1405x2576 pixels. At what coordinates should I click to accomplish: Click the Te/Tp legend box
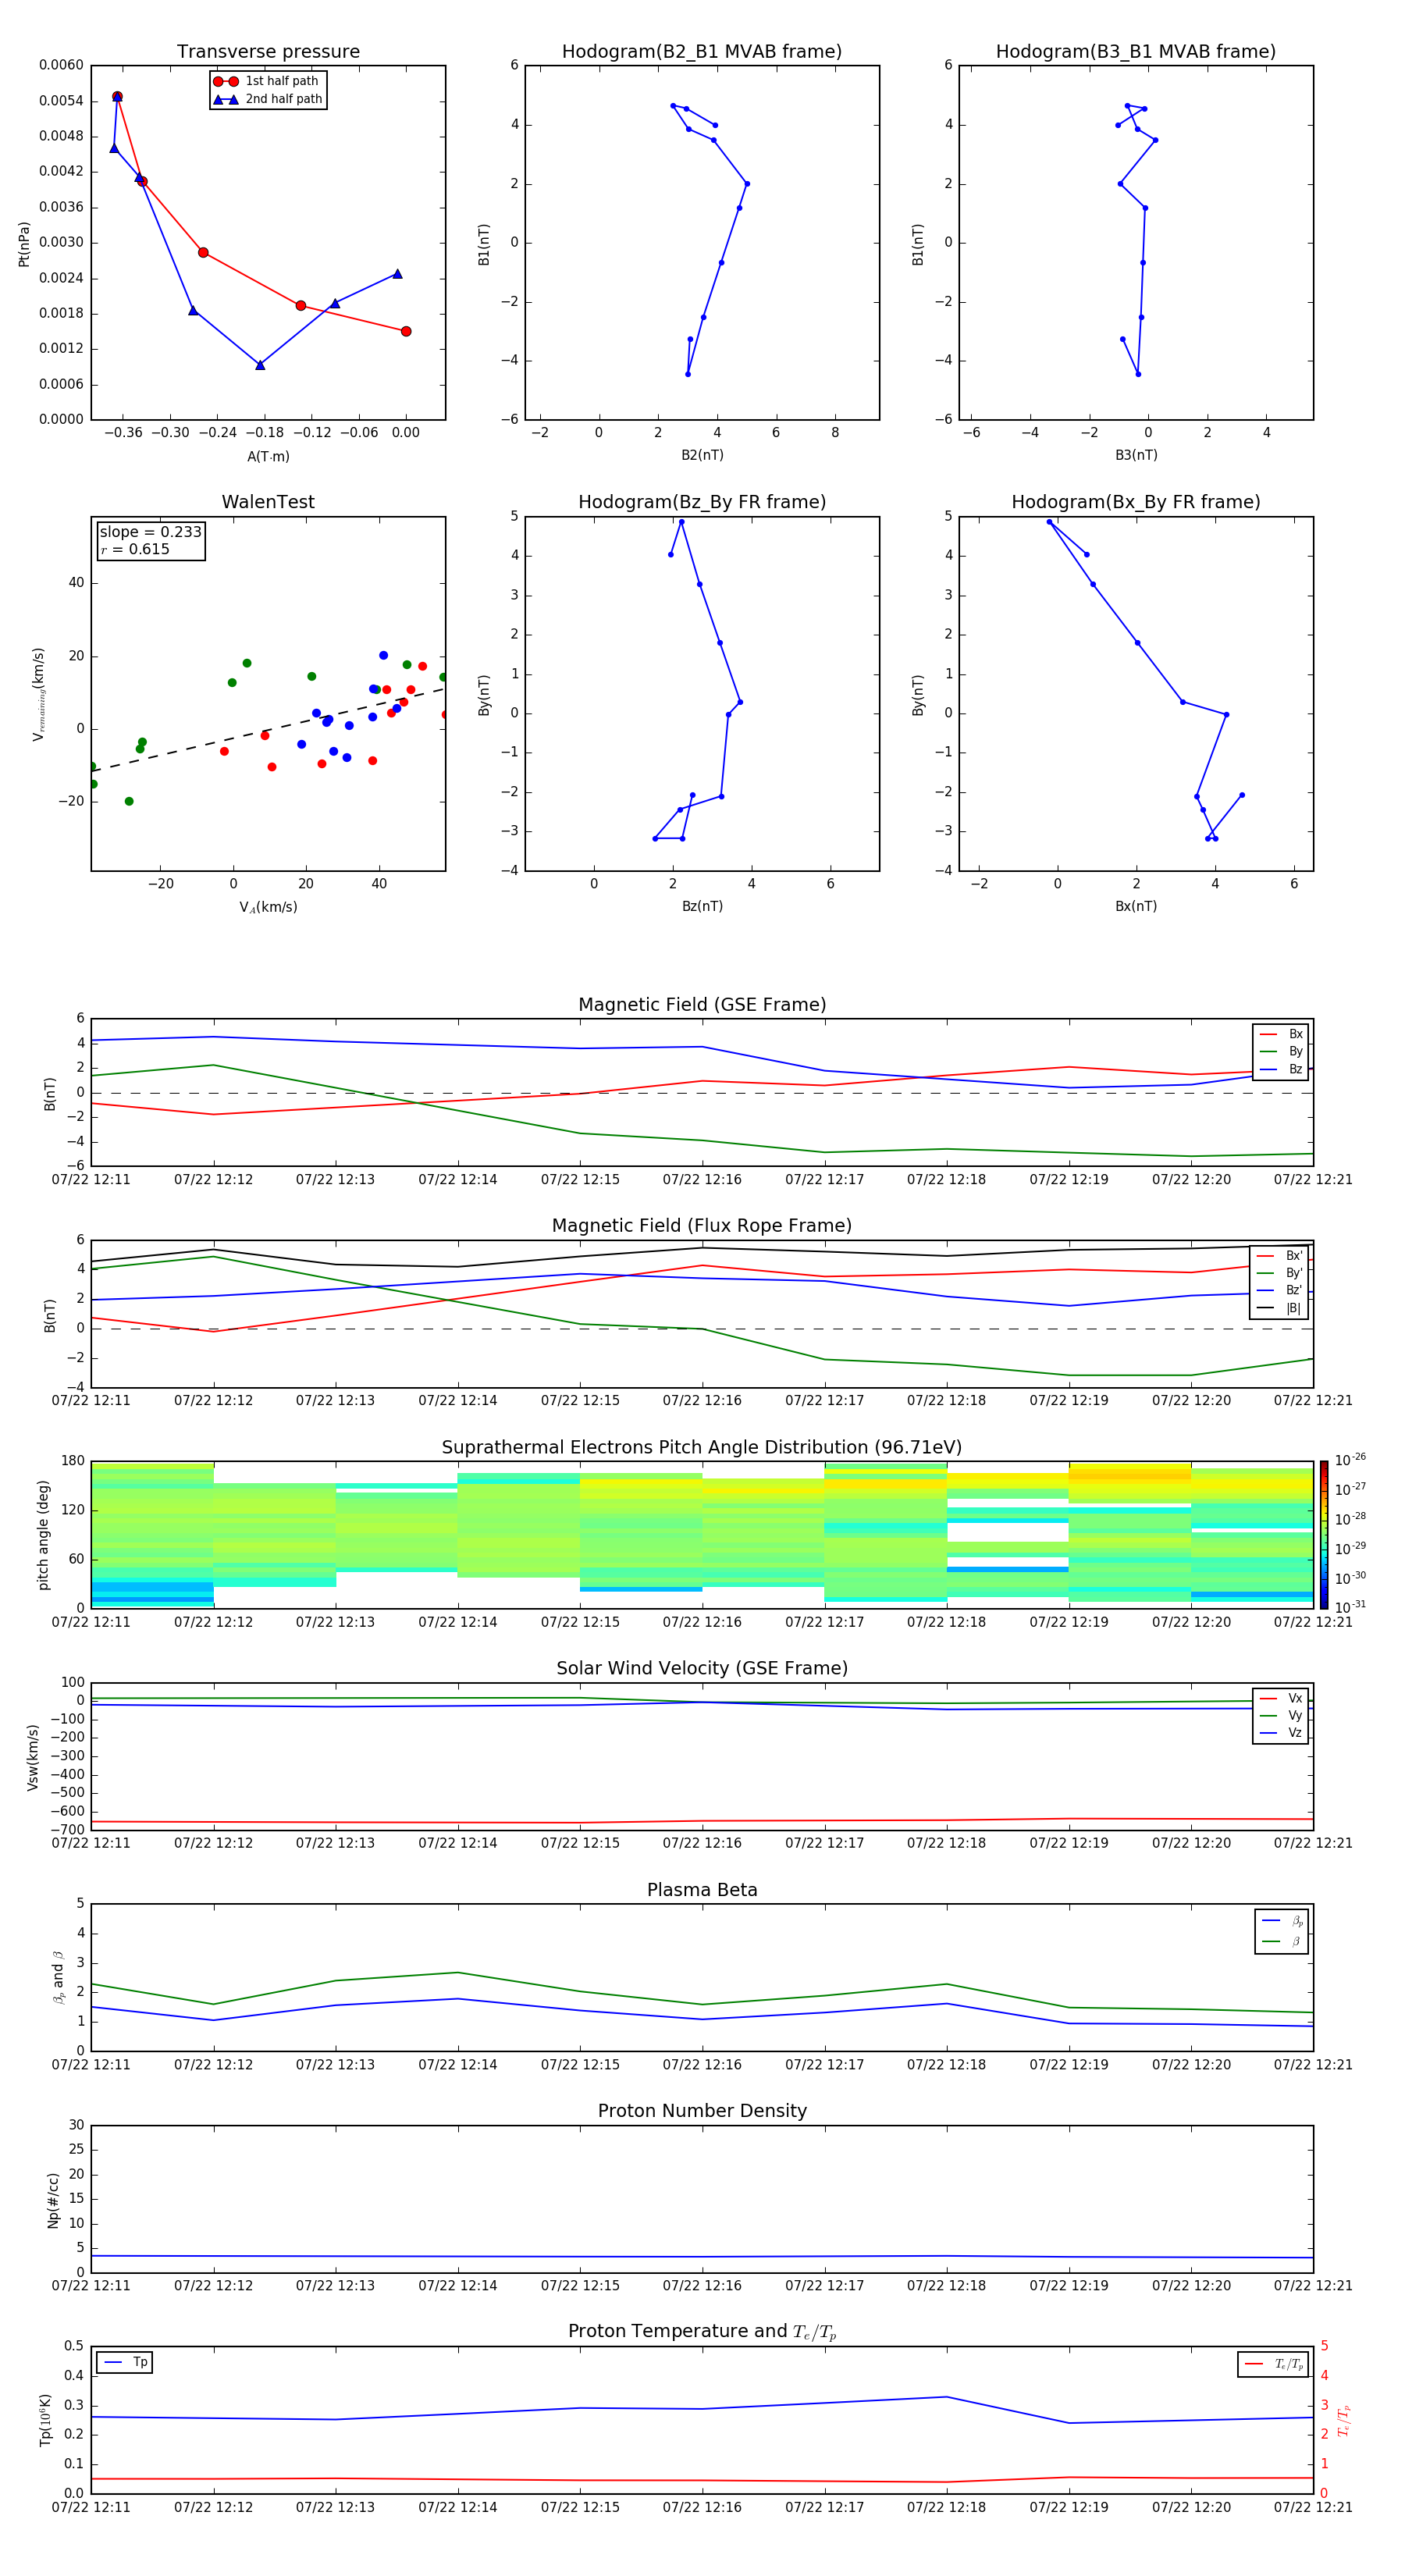click(x=1272, y=2365)
